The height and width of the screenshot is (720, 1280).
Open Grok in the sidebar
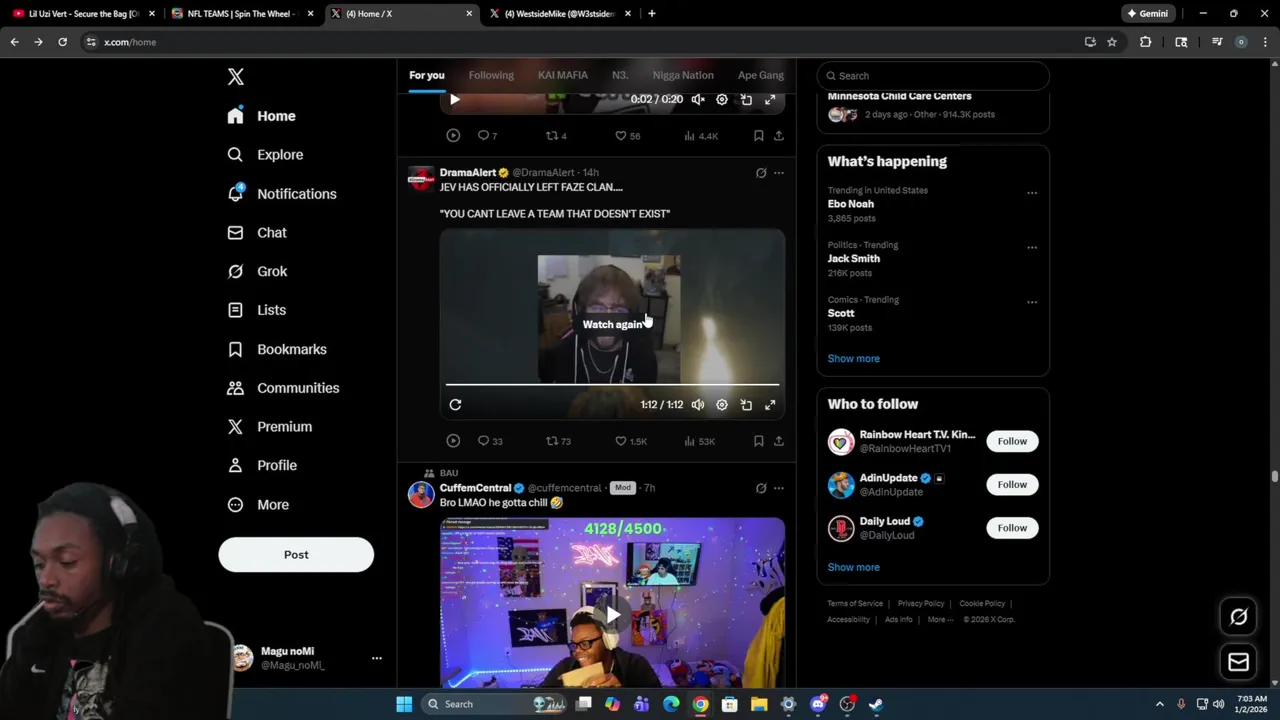pos(257,271)
